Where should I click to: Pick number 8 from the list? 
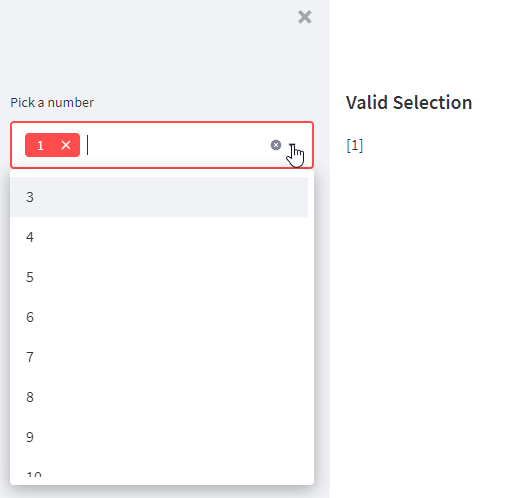[159, 397]
